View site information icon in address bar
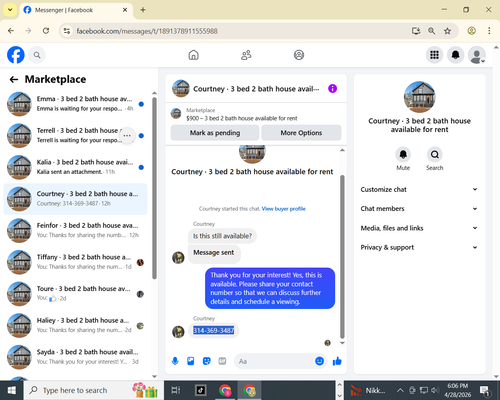 67,31
